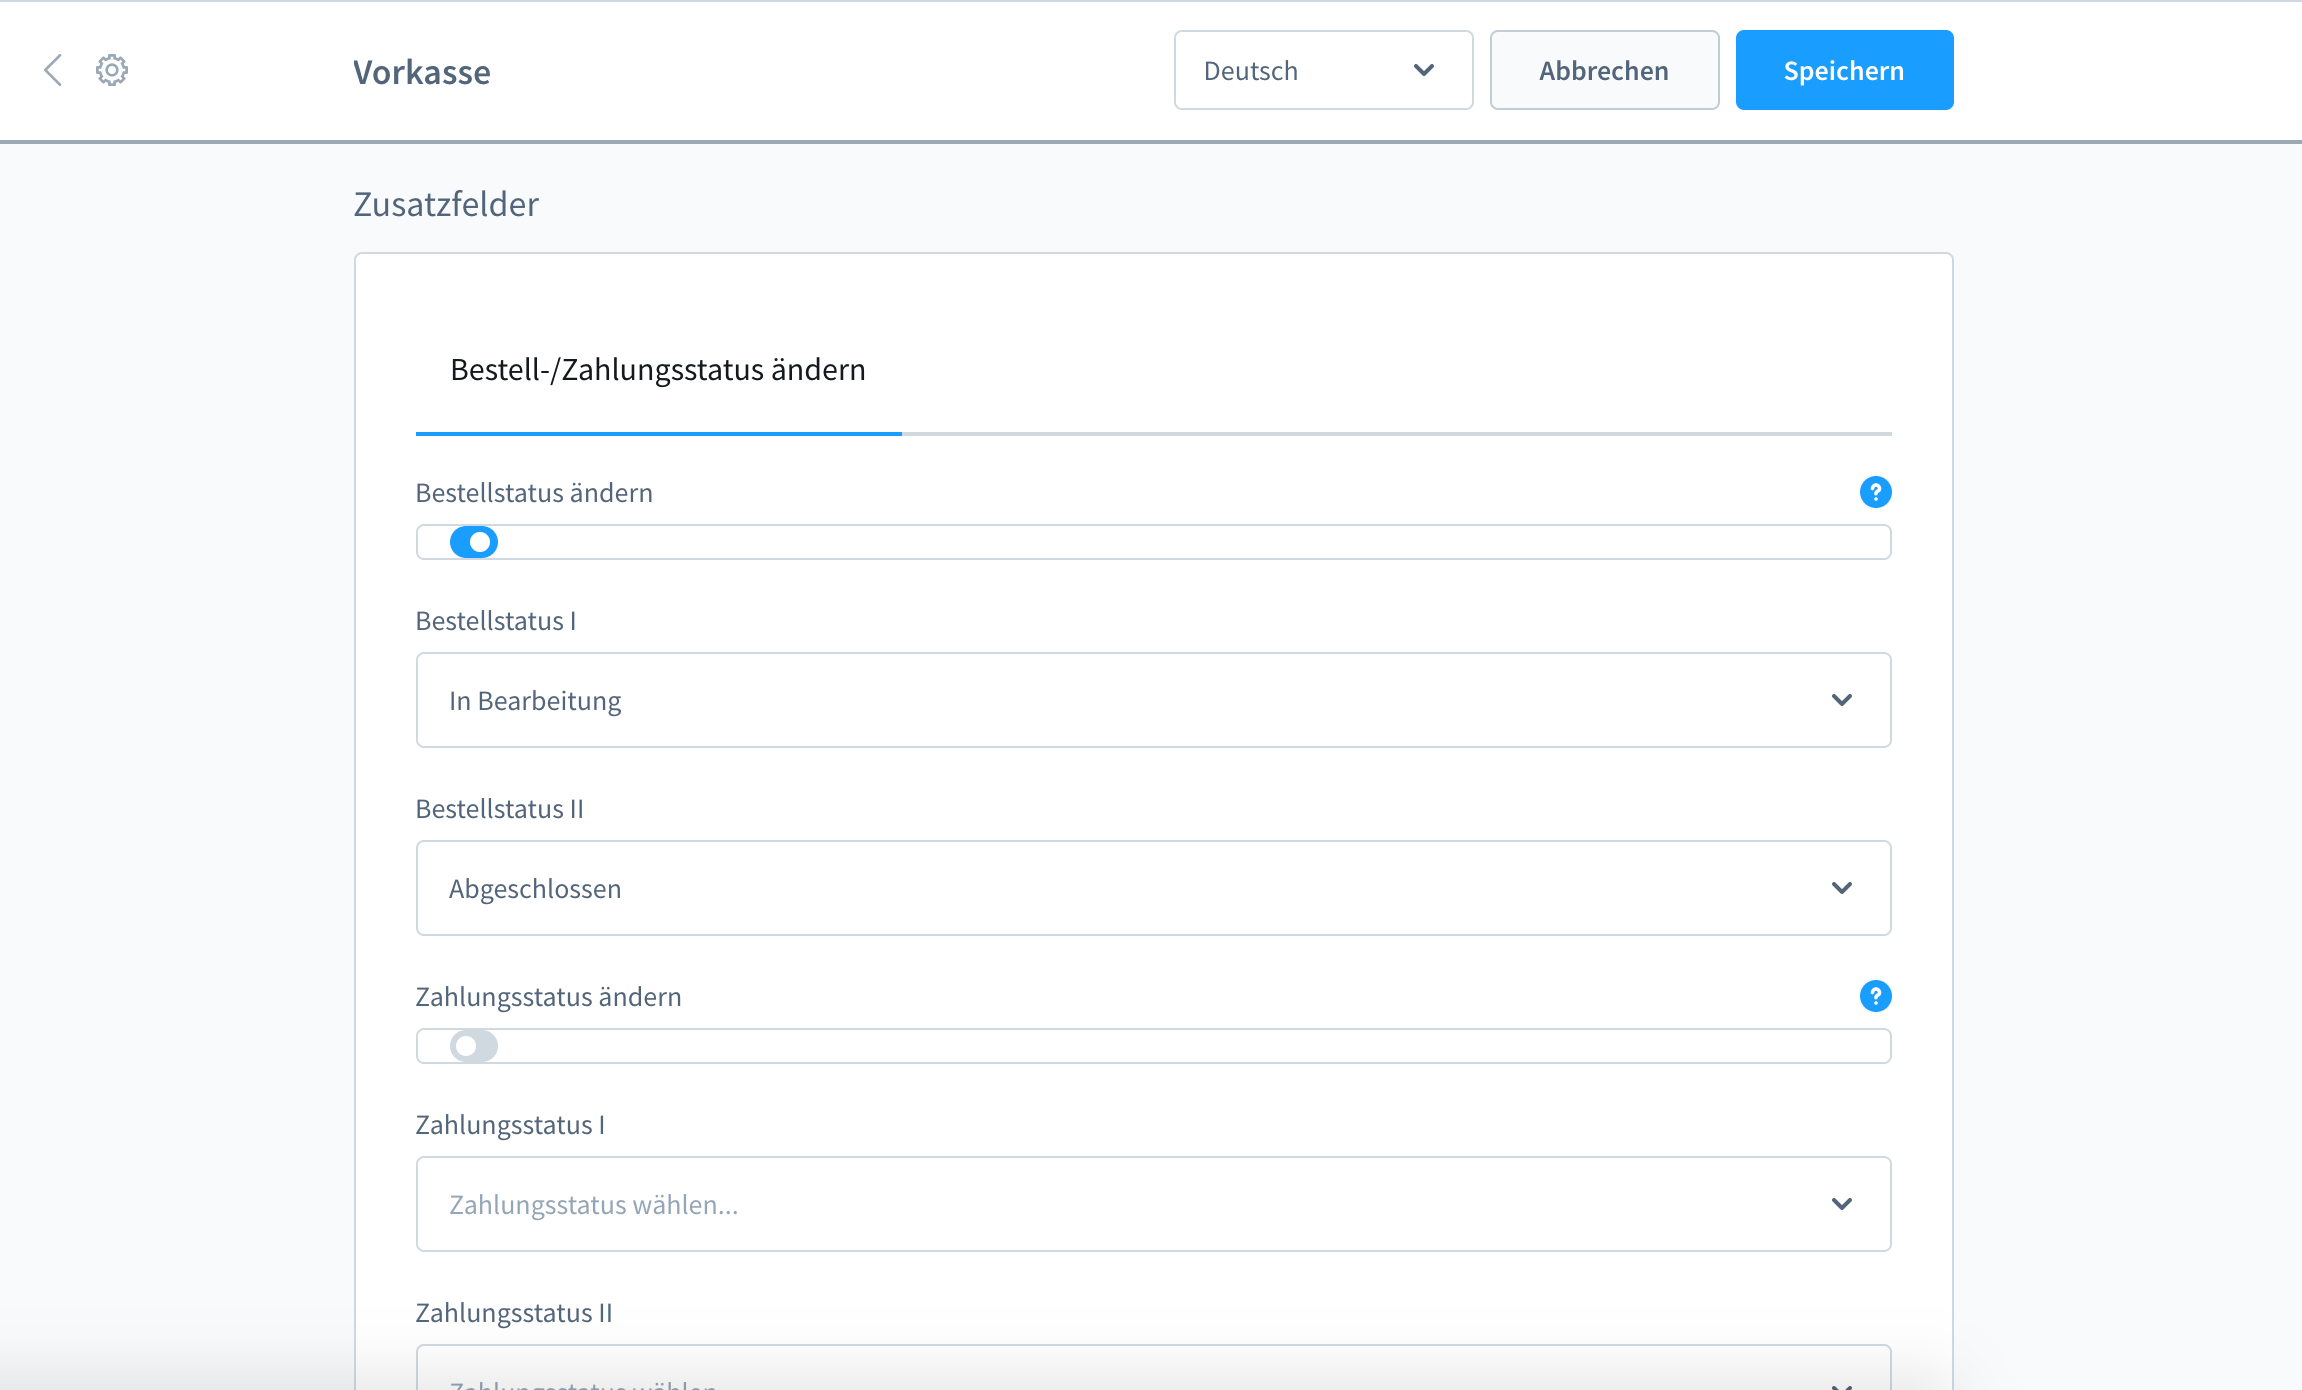Open Bestellstatus II dropdown showing Abgeschlossen
Viewport: 2302px width, 1390px height.
click(1153, 888)
